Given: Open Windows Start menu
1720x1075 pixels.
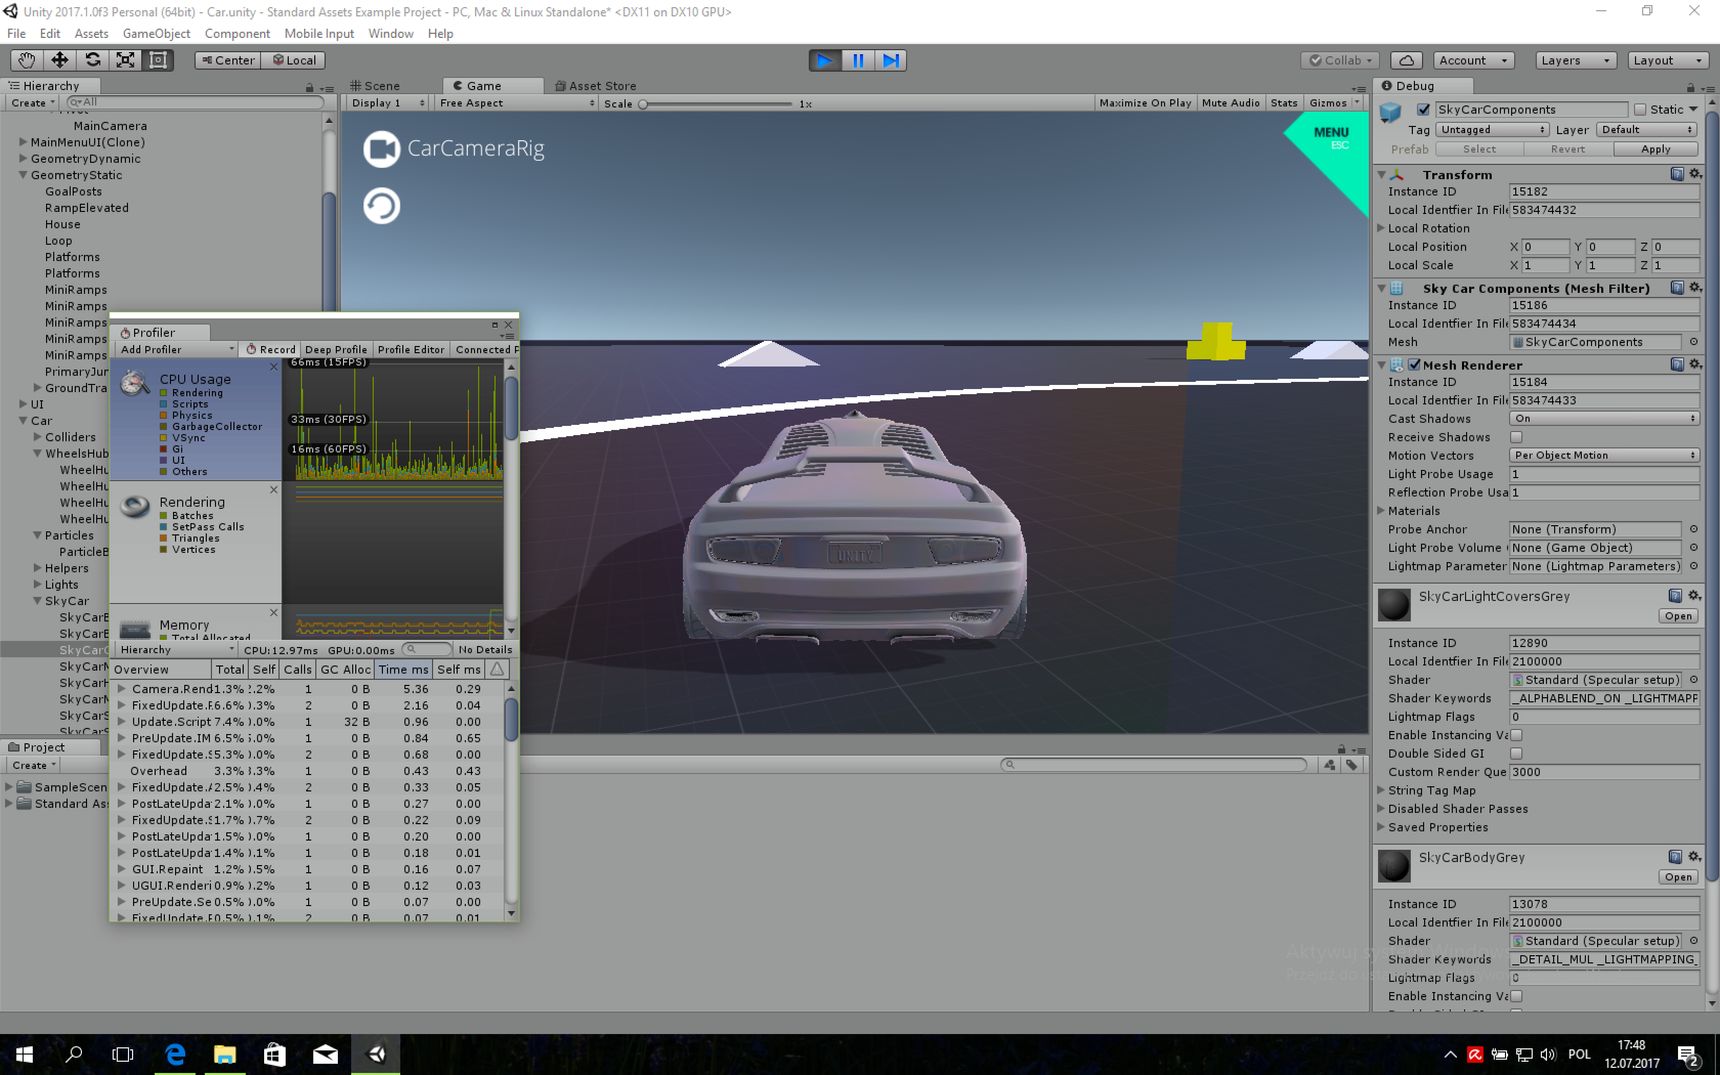Looking at the screenshot, I should click(24, 1054).
